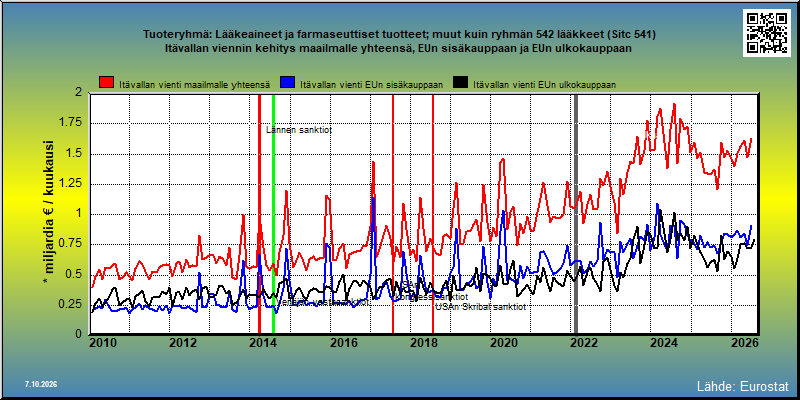Click the black legend swatch
Viewport: 800px width, 400px height.
click(x=461, y=83)
